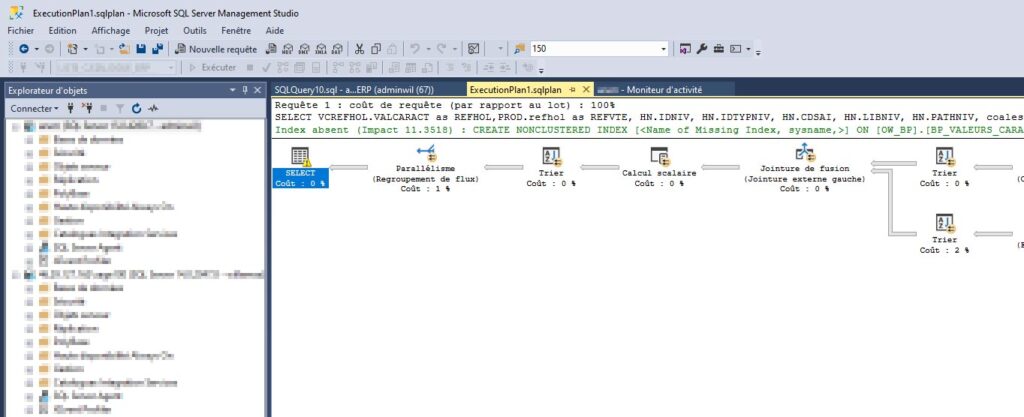Click the open file folder icon
The width and height of the screenshot is (1024, 417).
tap(125, 49)
